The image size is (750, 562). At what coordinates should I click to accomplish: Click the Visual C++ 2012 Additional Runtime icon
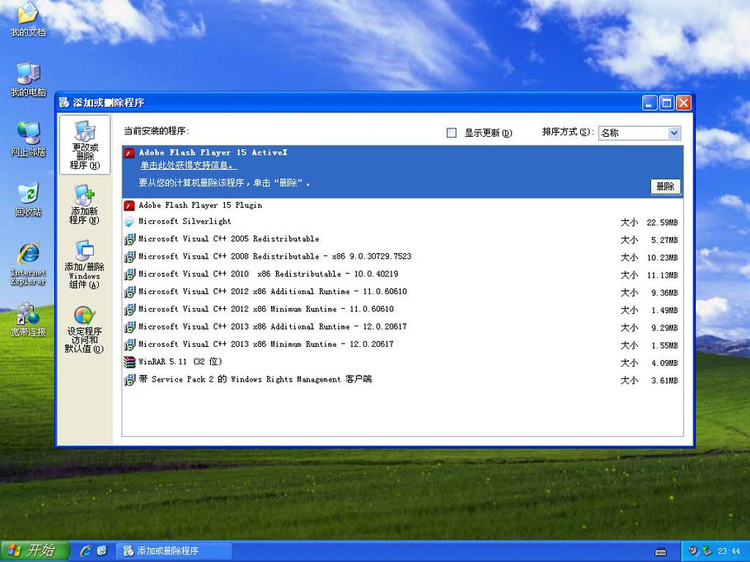(x=129, y=292)
